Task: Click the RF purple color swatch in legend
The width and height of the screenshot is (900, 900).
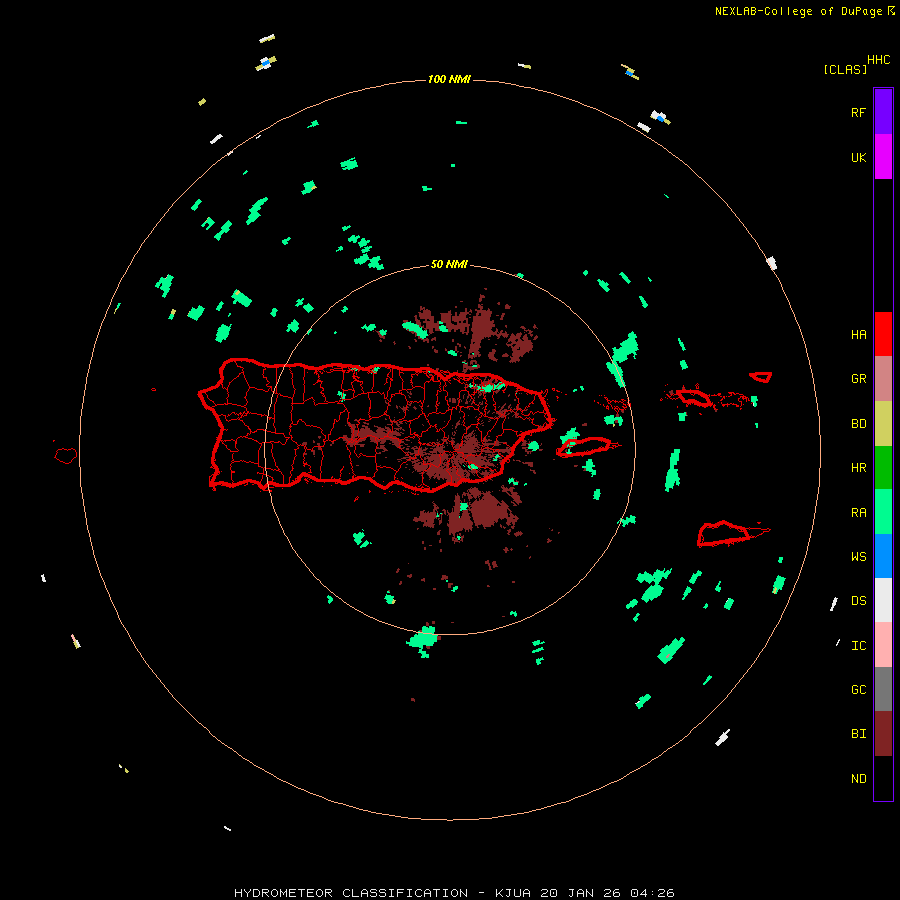Action: click(883, 112)
